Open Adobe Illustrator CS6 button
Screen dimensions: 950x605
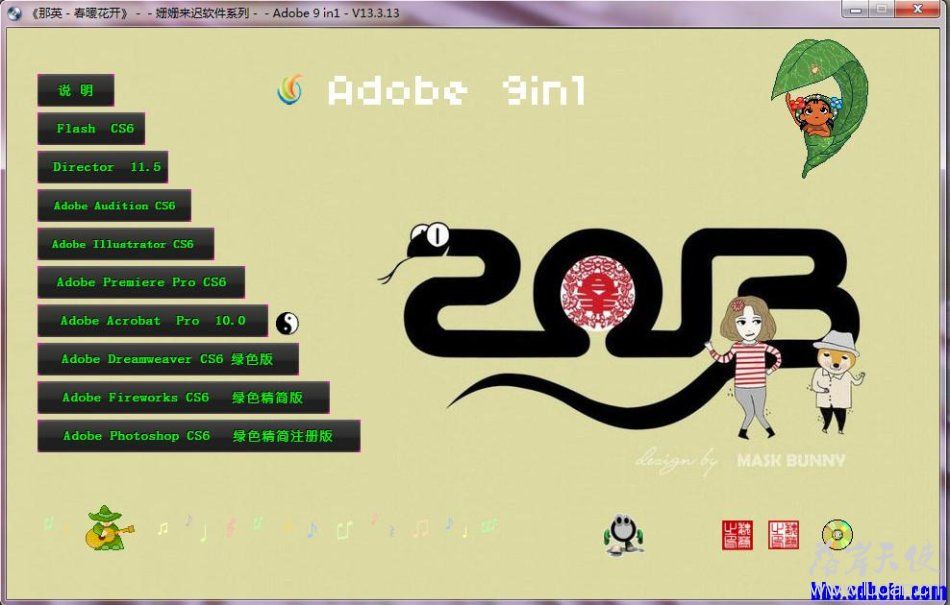pos(125,244)
